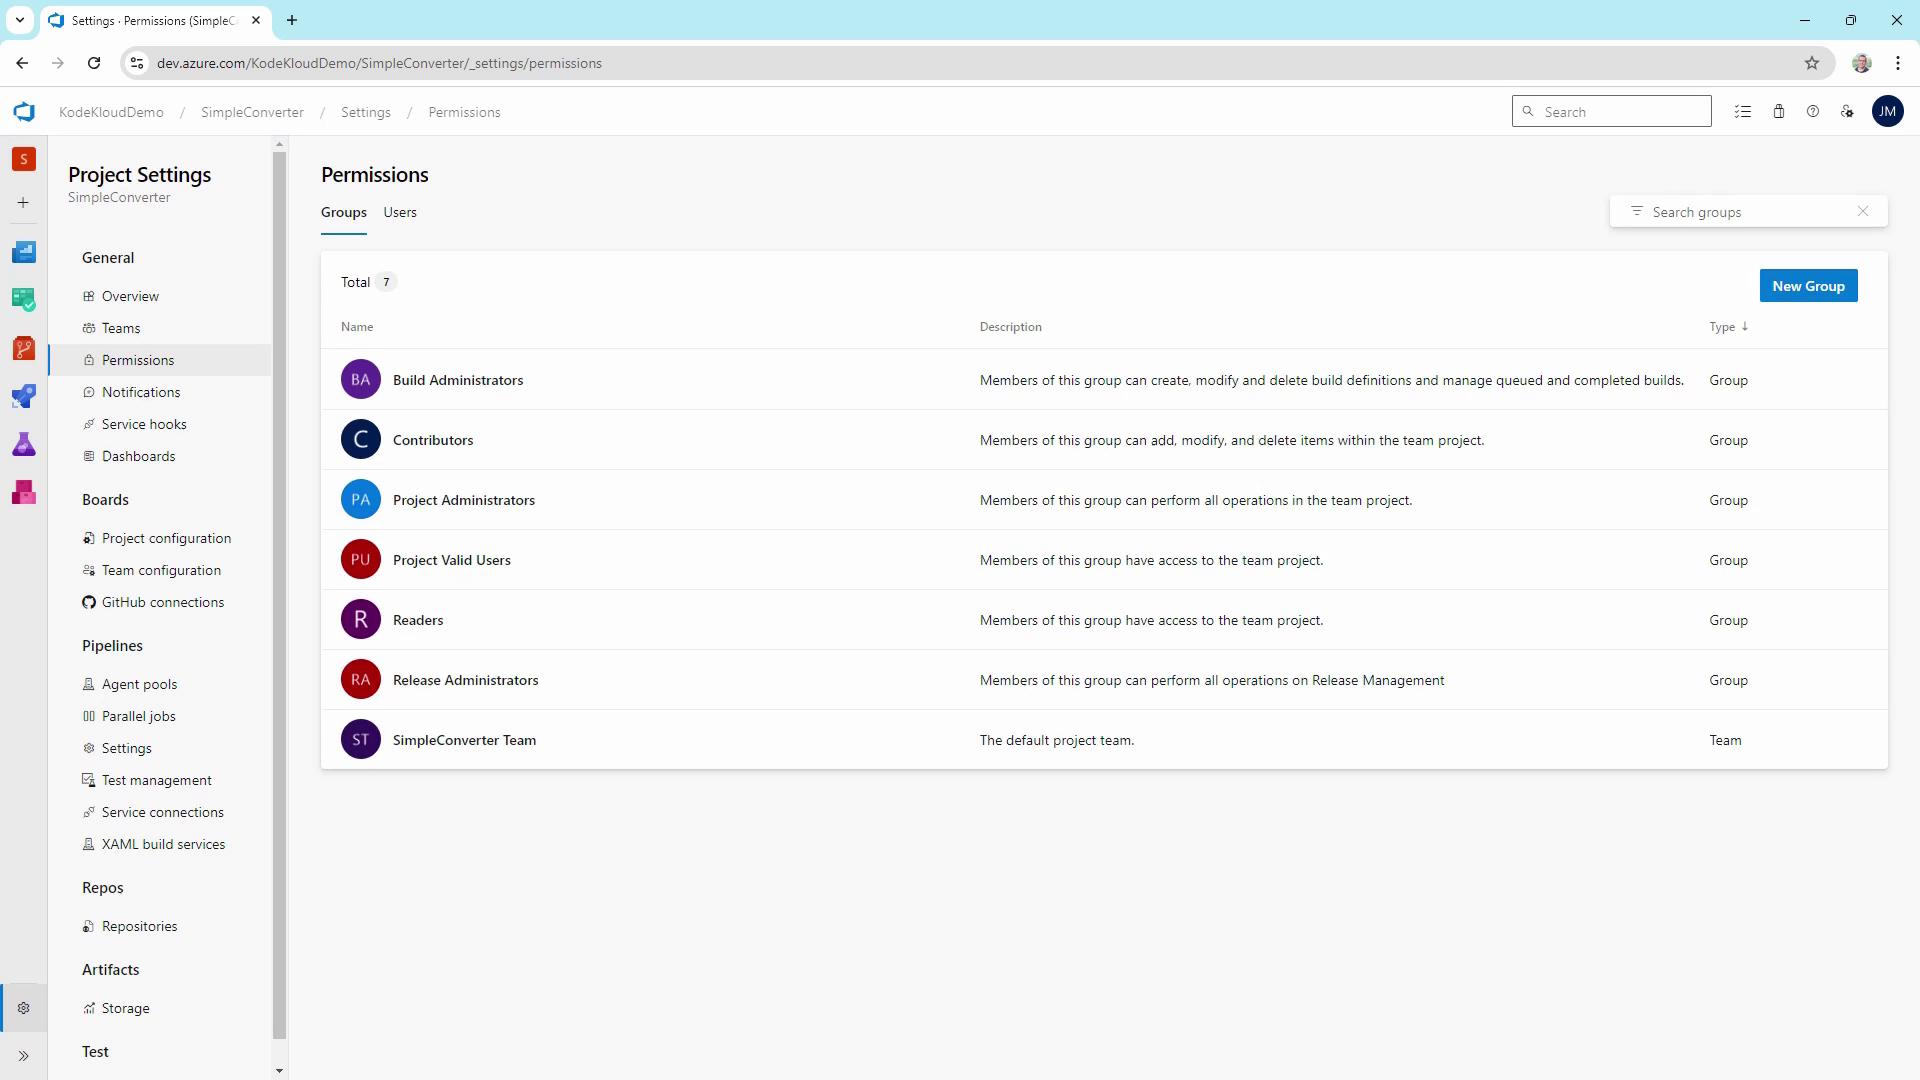Viewport: 1920px width, 1080px height.
Task: Open a new browser tab
Action: tap(292, 20)
